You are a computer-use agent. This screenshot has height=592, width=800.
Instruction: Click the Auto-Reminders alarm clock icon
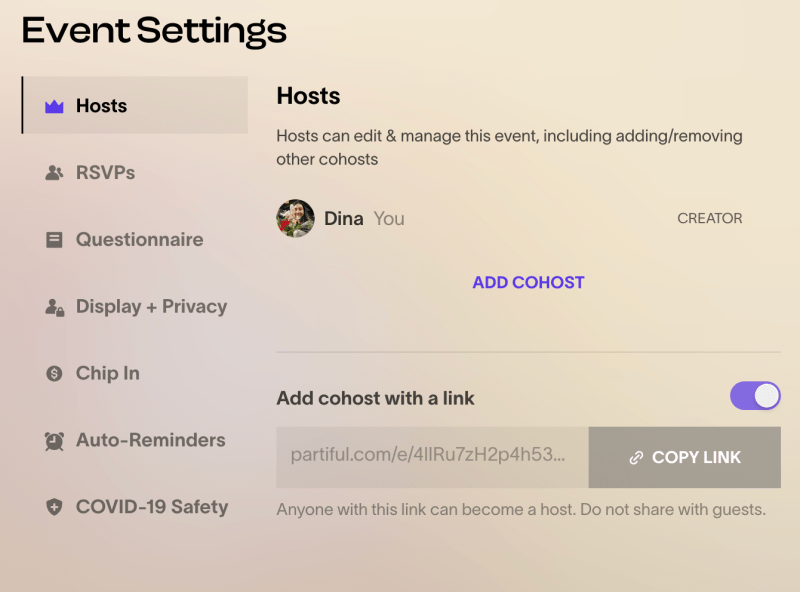[54, 441]
